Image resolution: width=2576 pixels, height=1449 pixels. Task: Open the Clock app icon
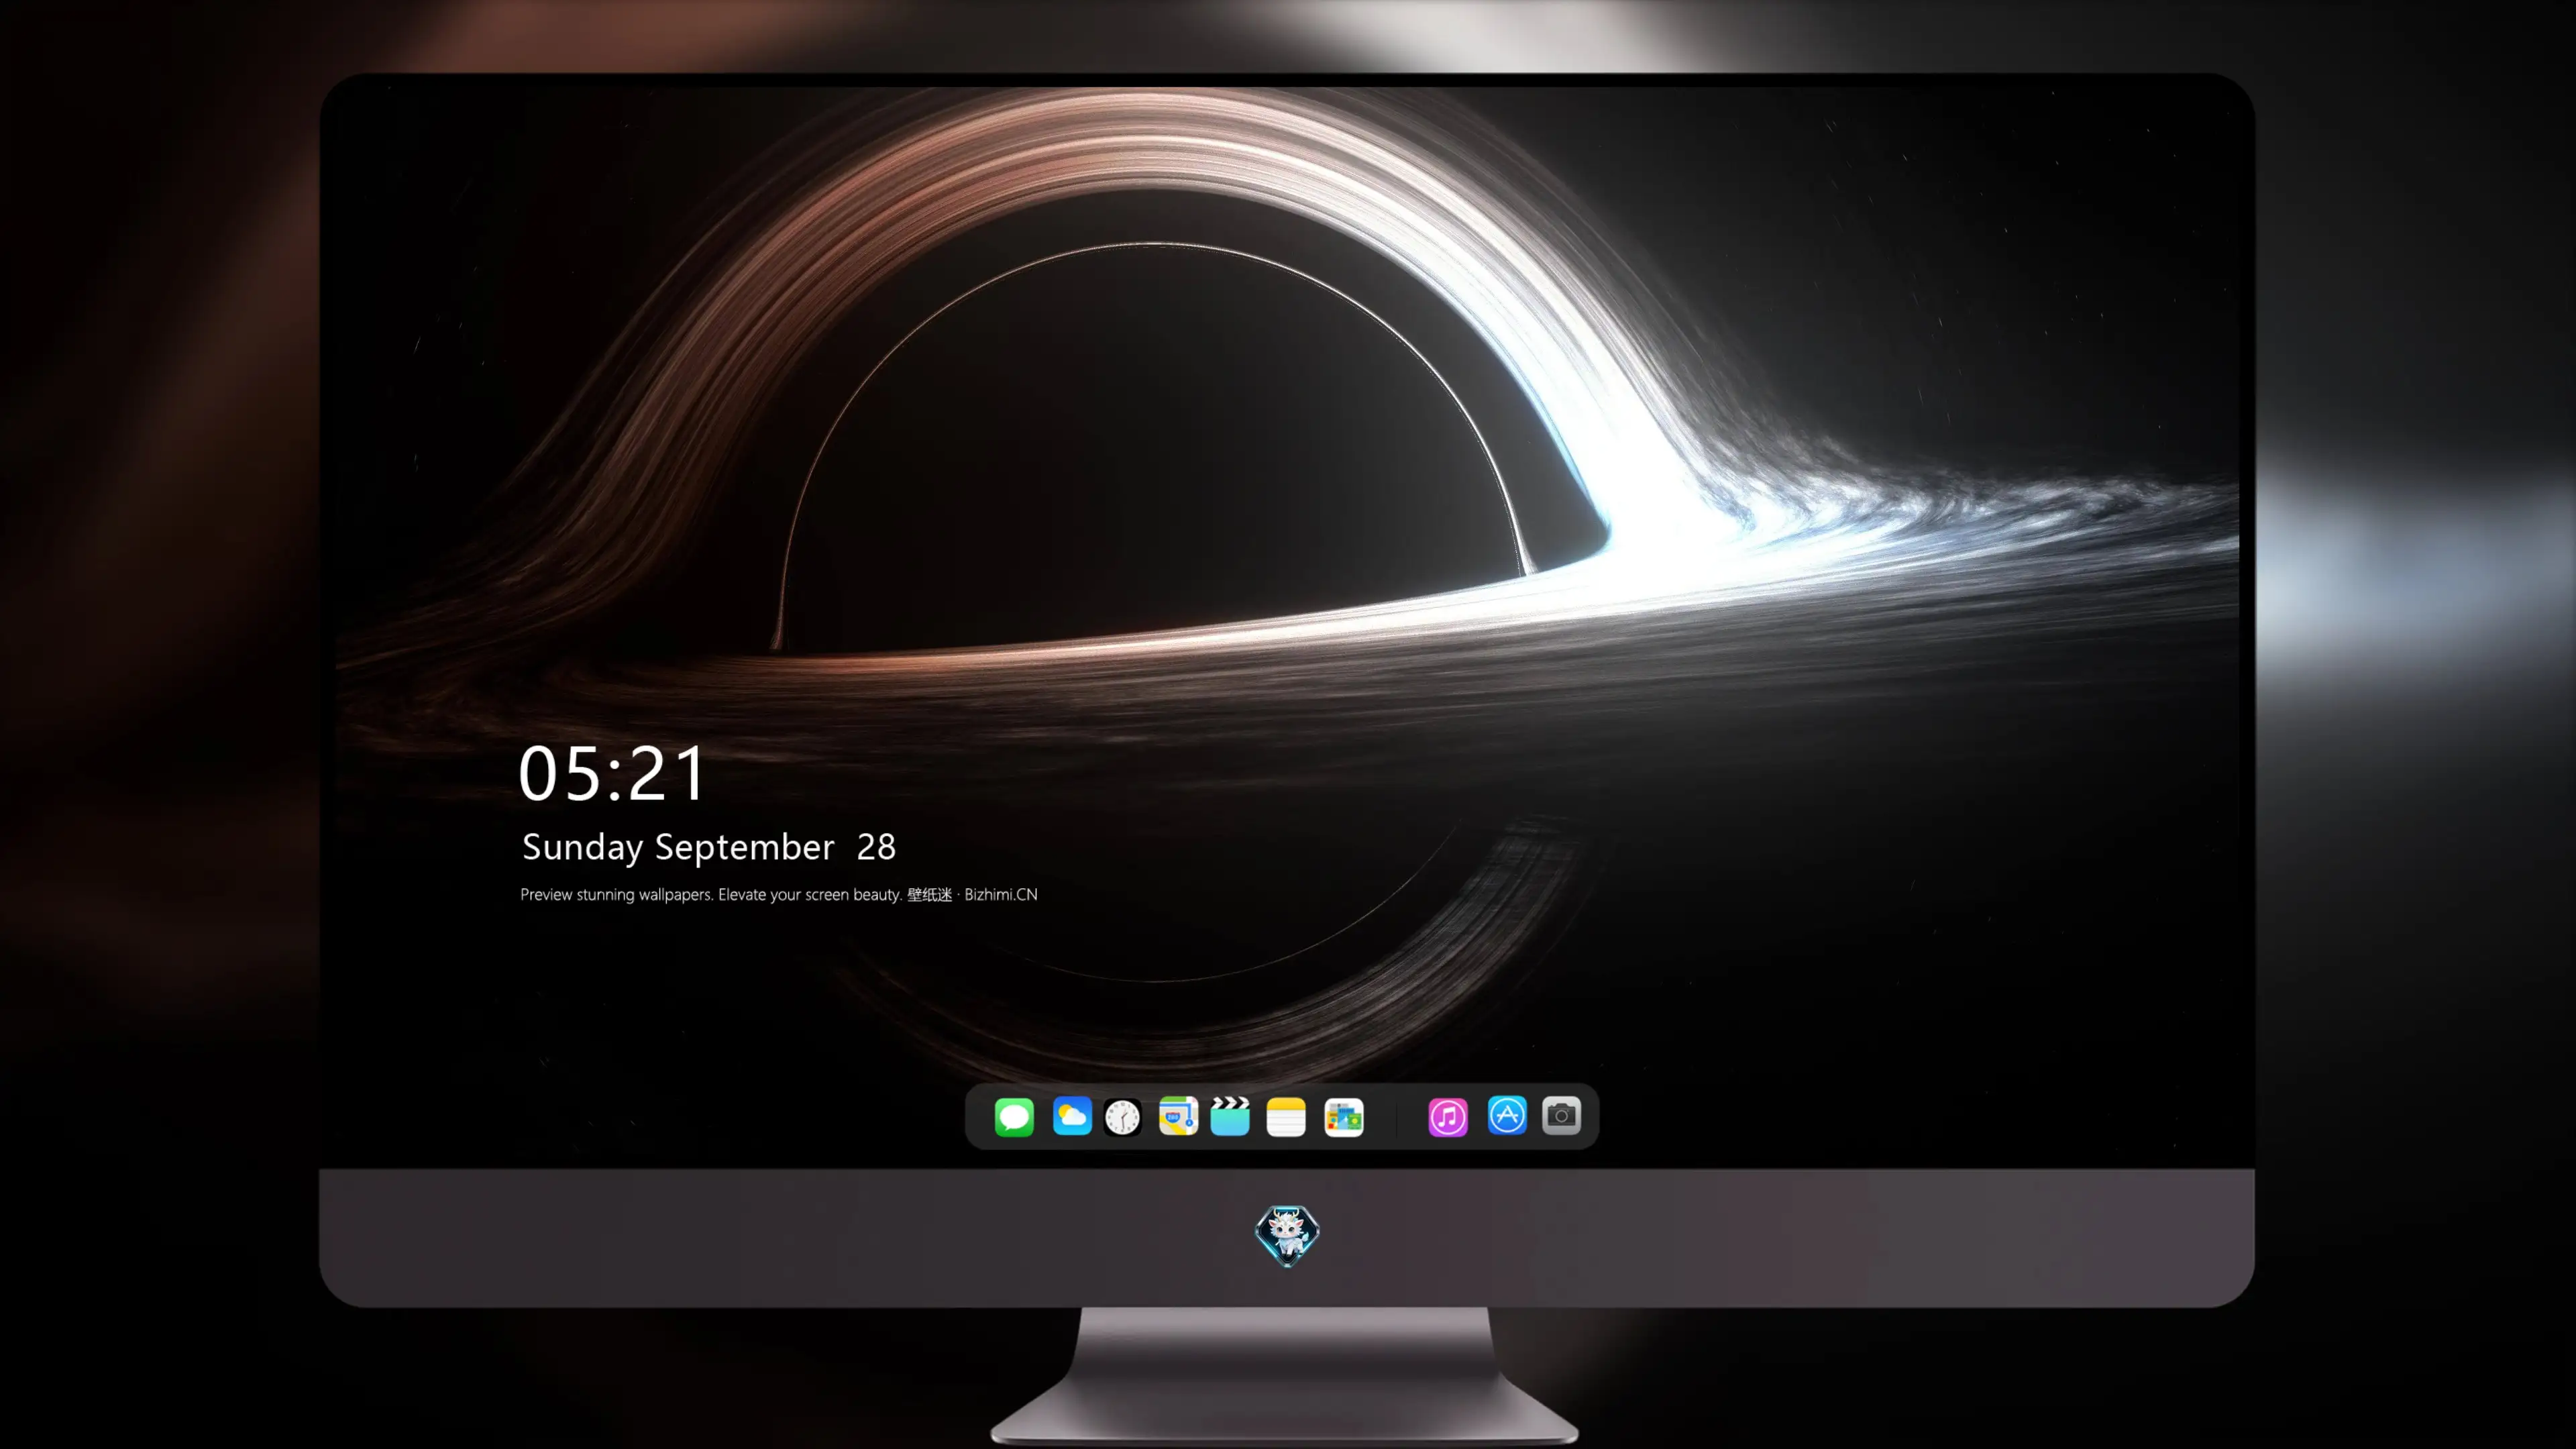click(1122, 1116)
